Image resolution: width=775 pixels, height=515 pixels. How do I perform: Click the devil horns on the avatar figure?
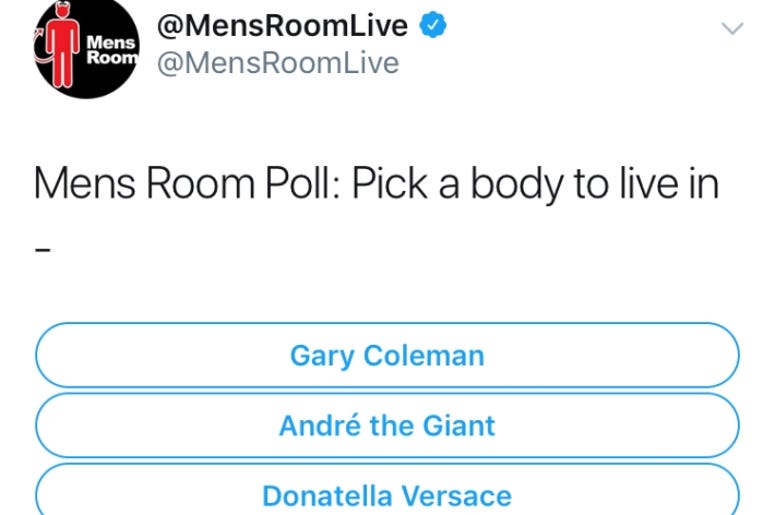tap(63, 6)
